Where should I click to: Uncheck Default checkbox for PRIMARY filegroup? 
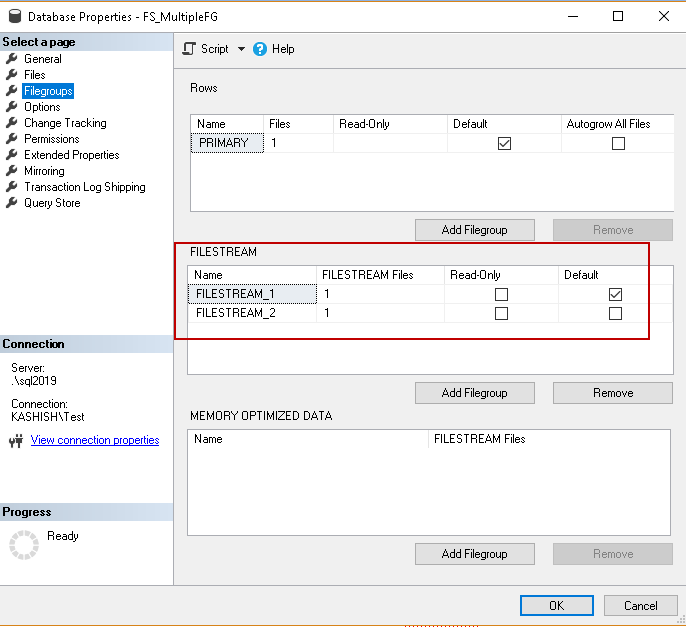504,143
